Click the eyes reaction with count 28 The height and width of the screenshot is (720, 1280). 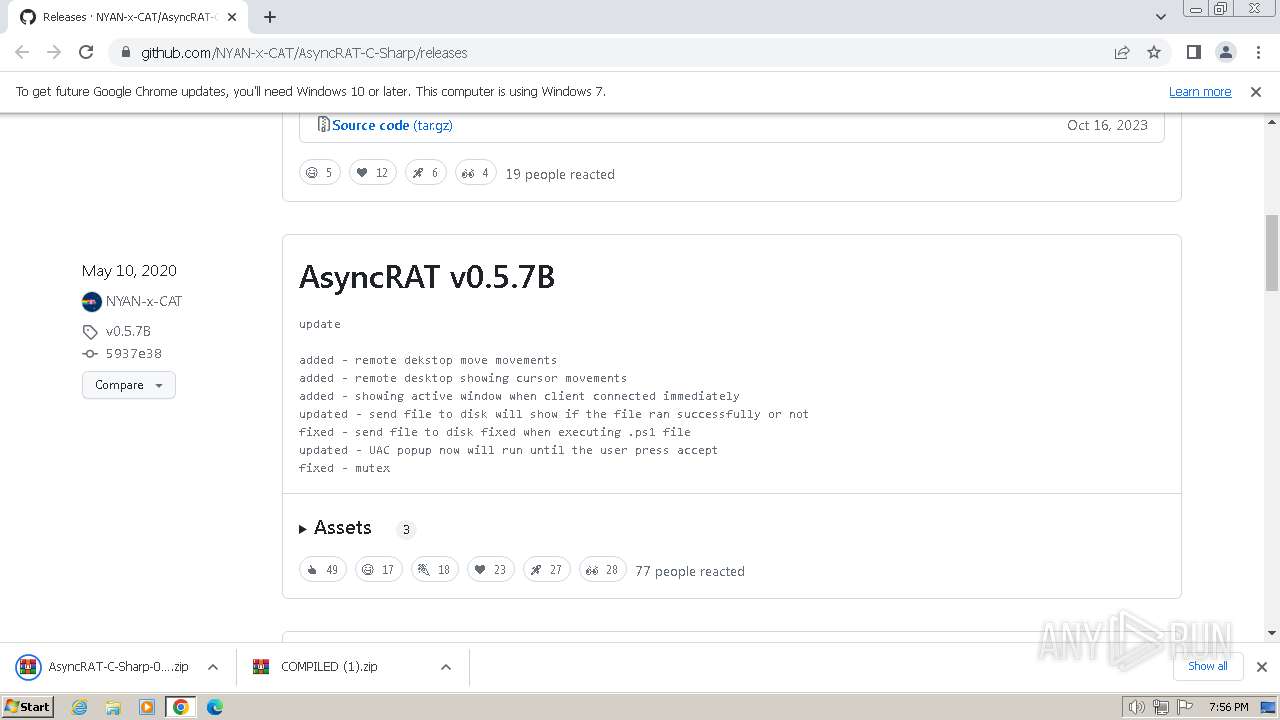pyautogui.click(x=603, y=570)
